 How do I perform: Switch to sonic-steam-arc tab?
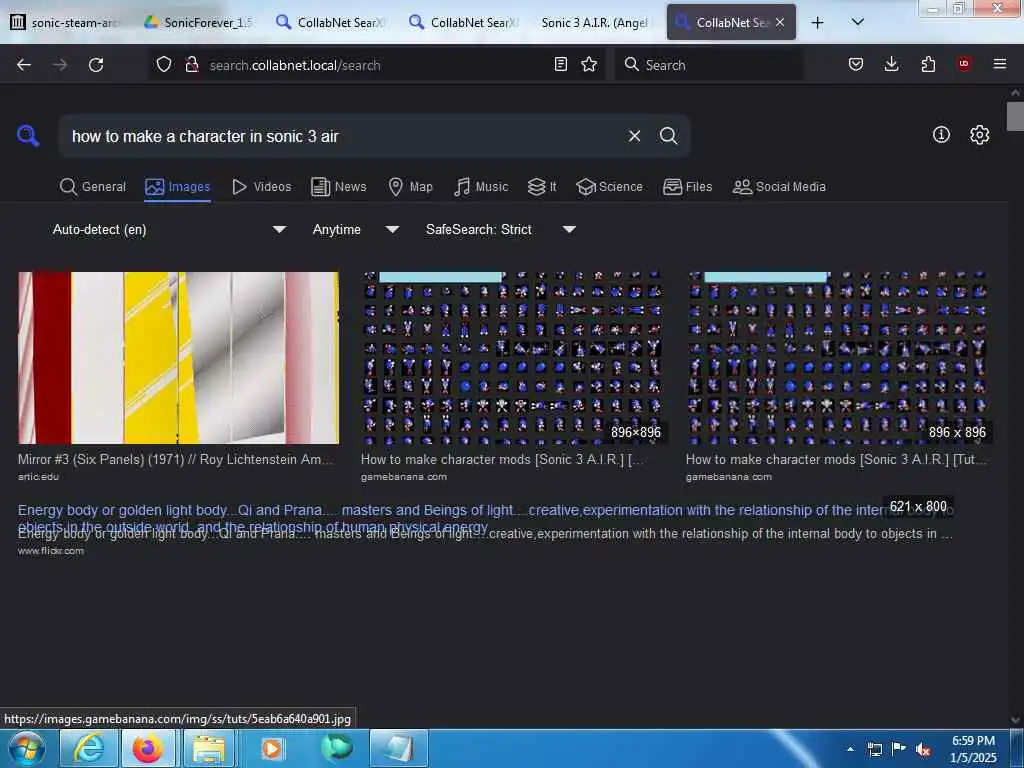click(65, 23)
